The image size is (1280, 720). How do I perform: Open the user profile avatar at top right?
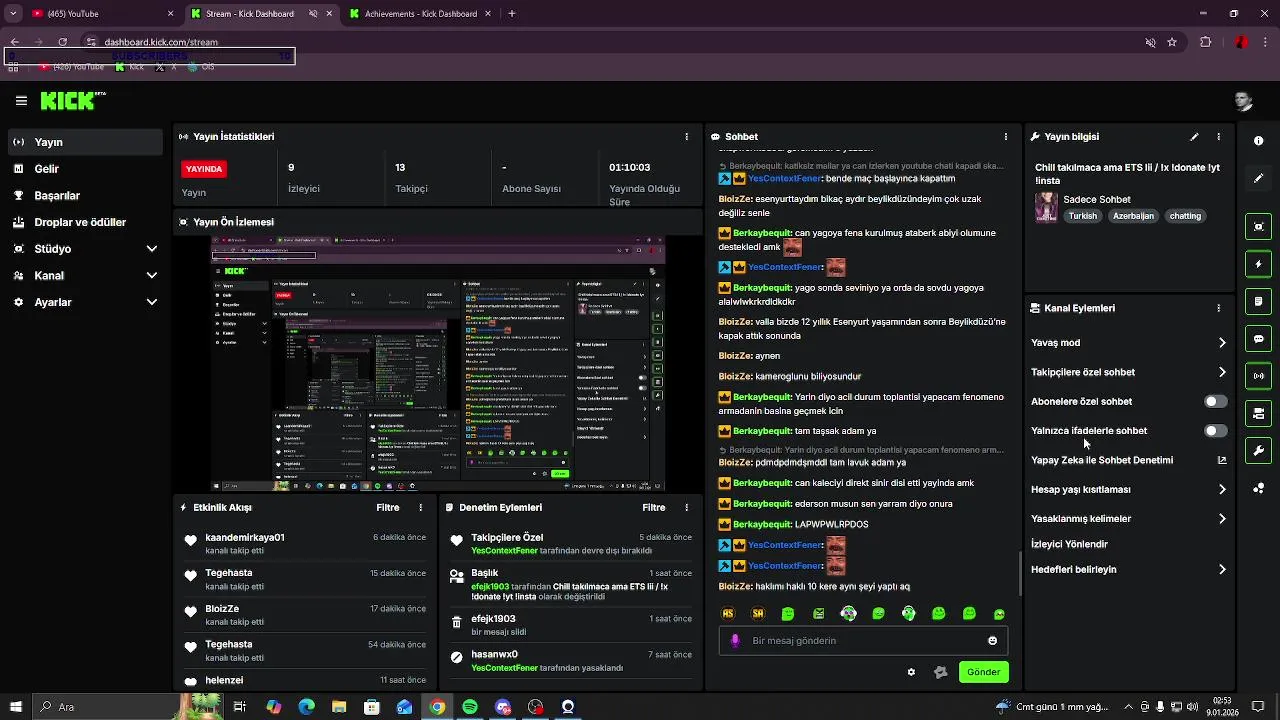click(x=1243, y=101)
